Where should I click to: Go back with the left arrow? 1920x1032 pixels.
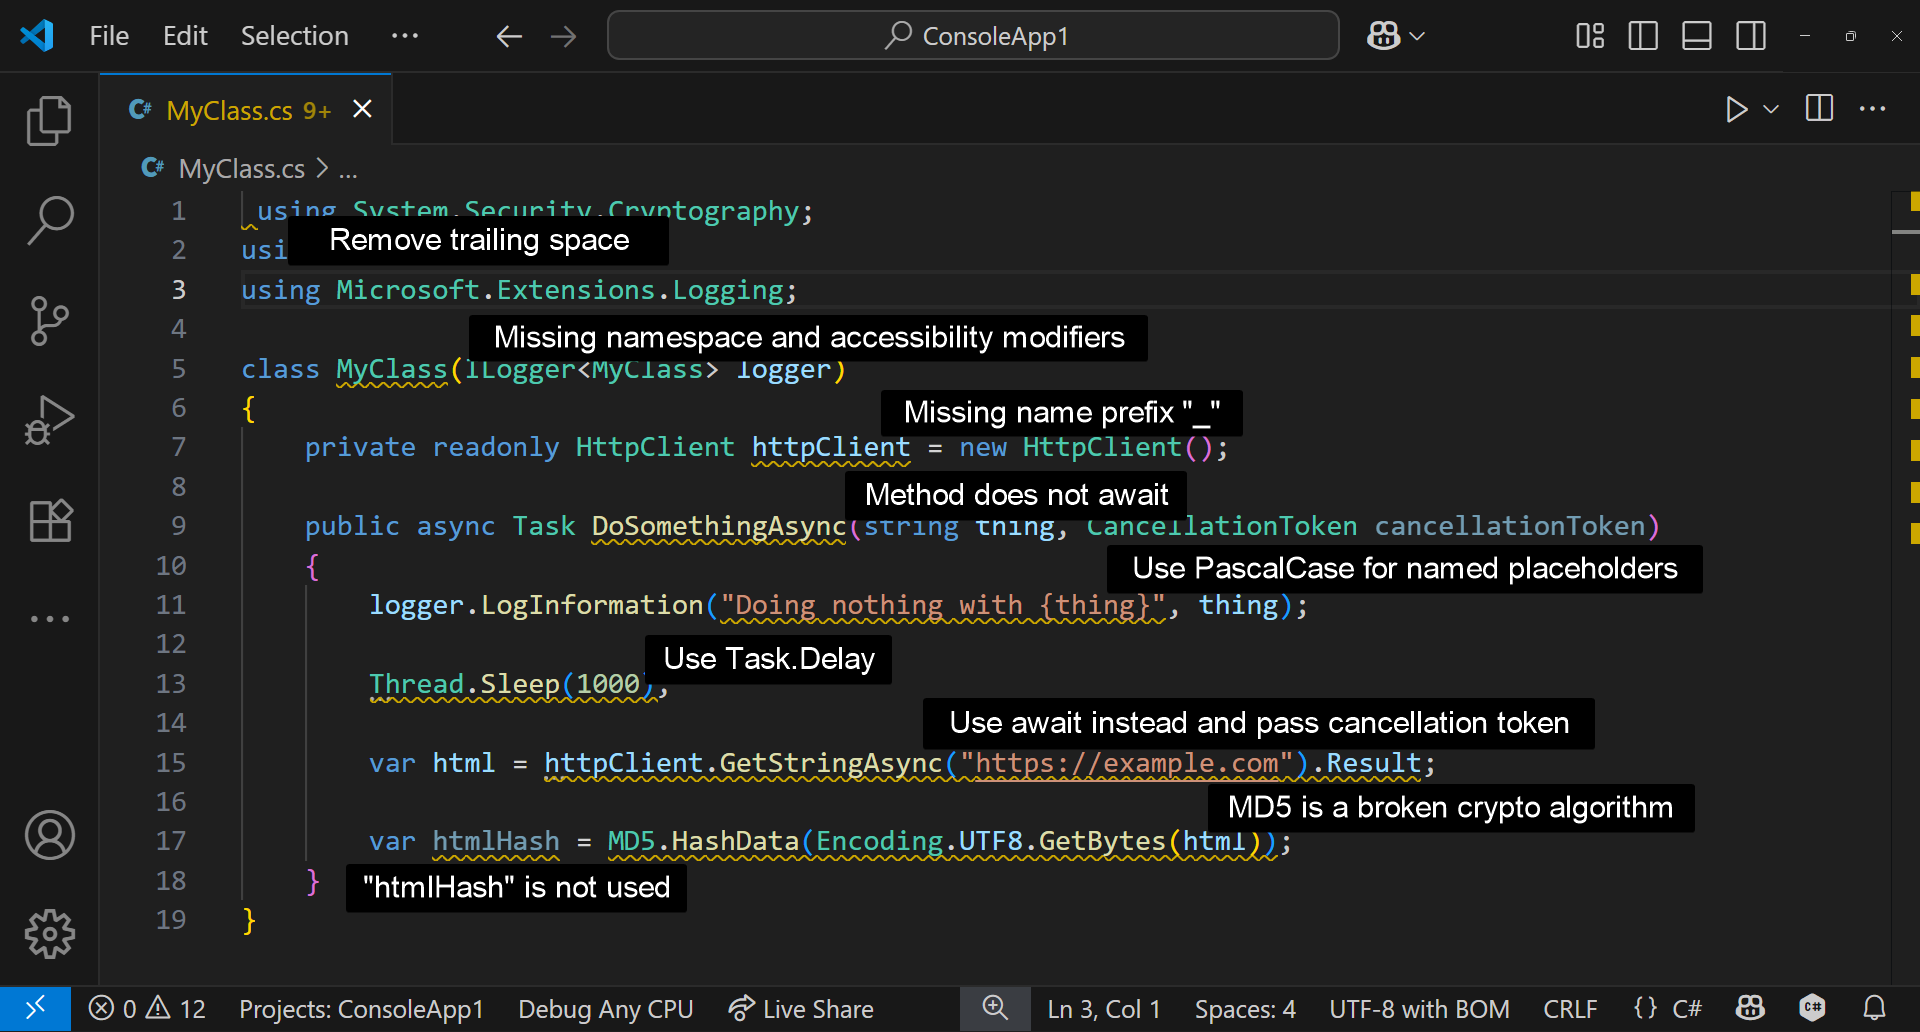[509, 37]
